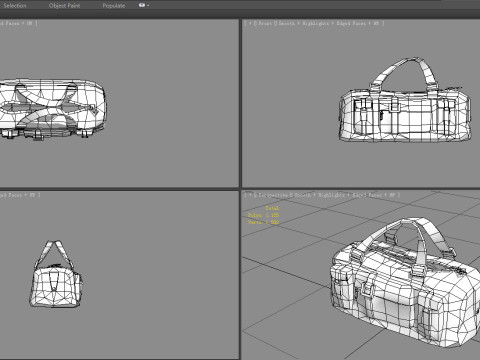Open the Selection ribbon tab
Image resolution: width=480 pixels, height=360 pixels.
tap(15, 6)
